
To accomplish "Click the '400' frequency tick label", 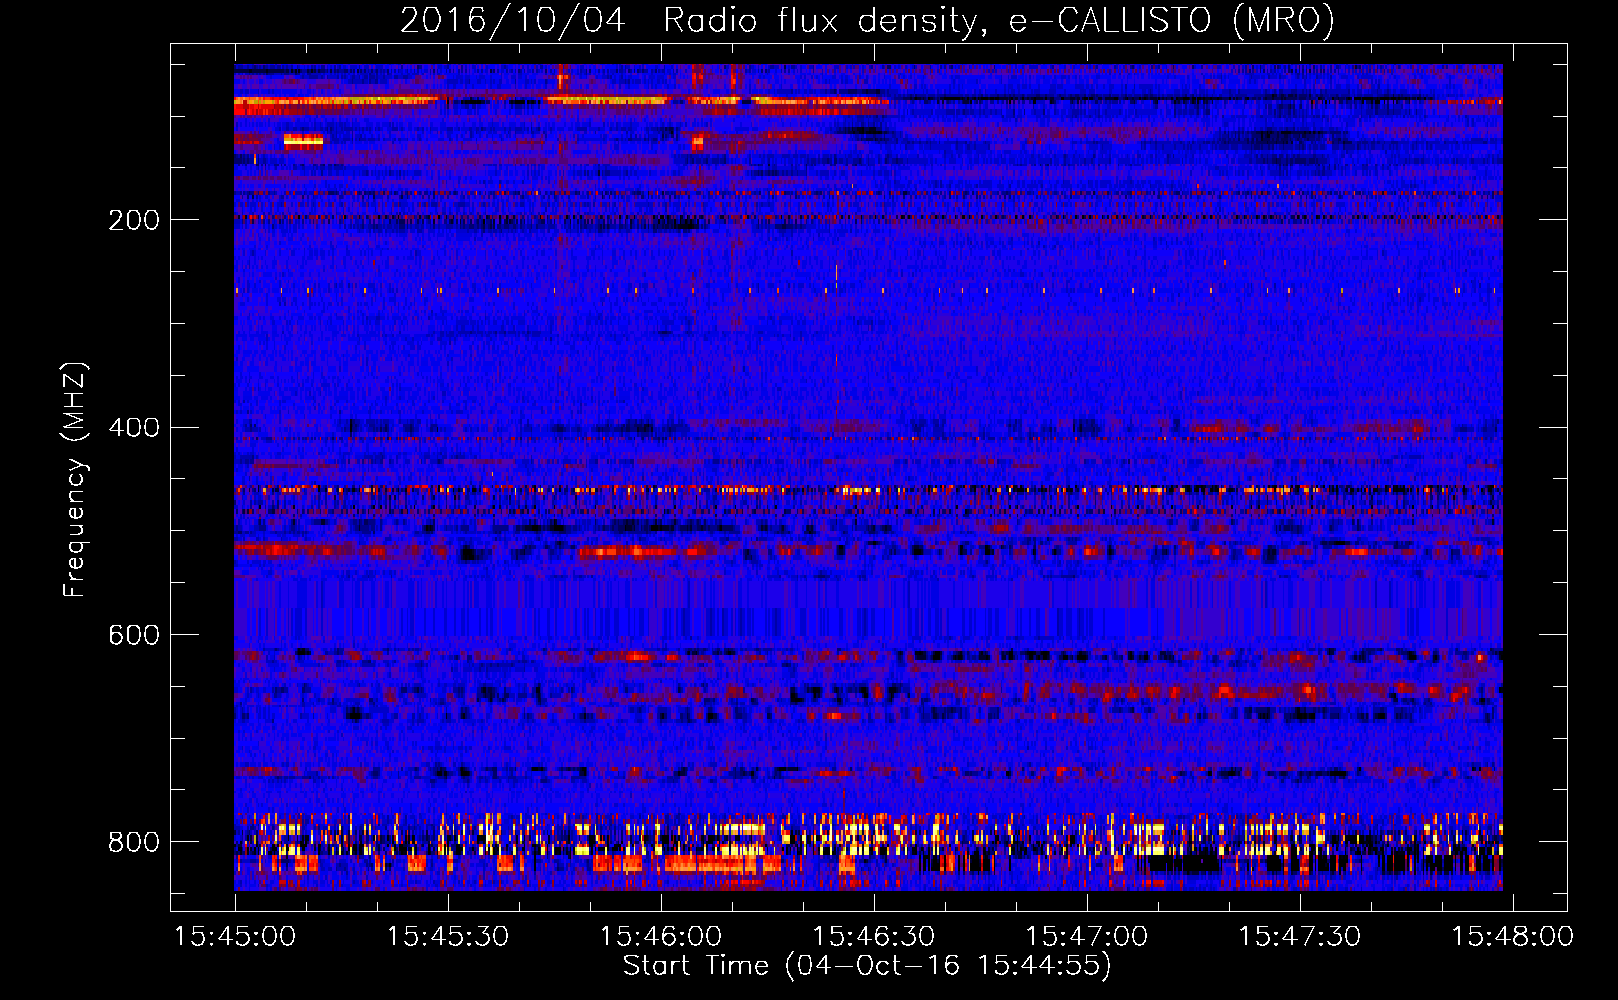I will (x=134, y=428).
